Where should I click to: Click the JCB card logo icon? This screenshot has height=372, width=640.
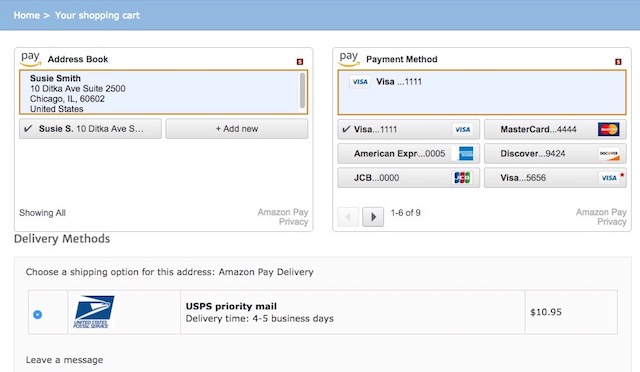tap(462, 178)
